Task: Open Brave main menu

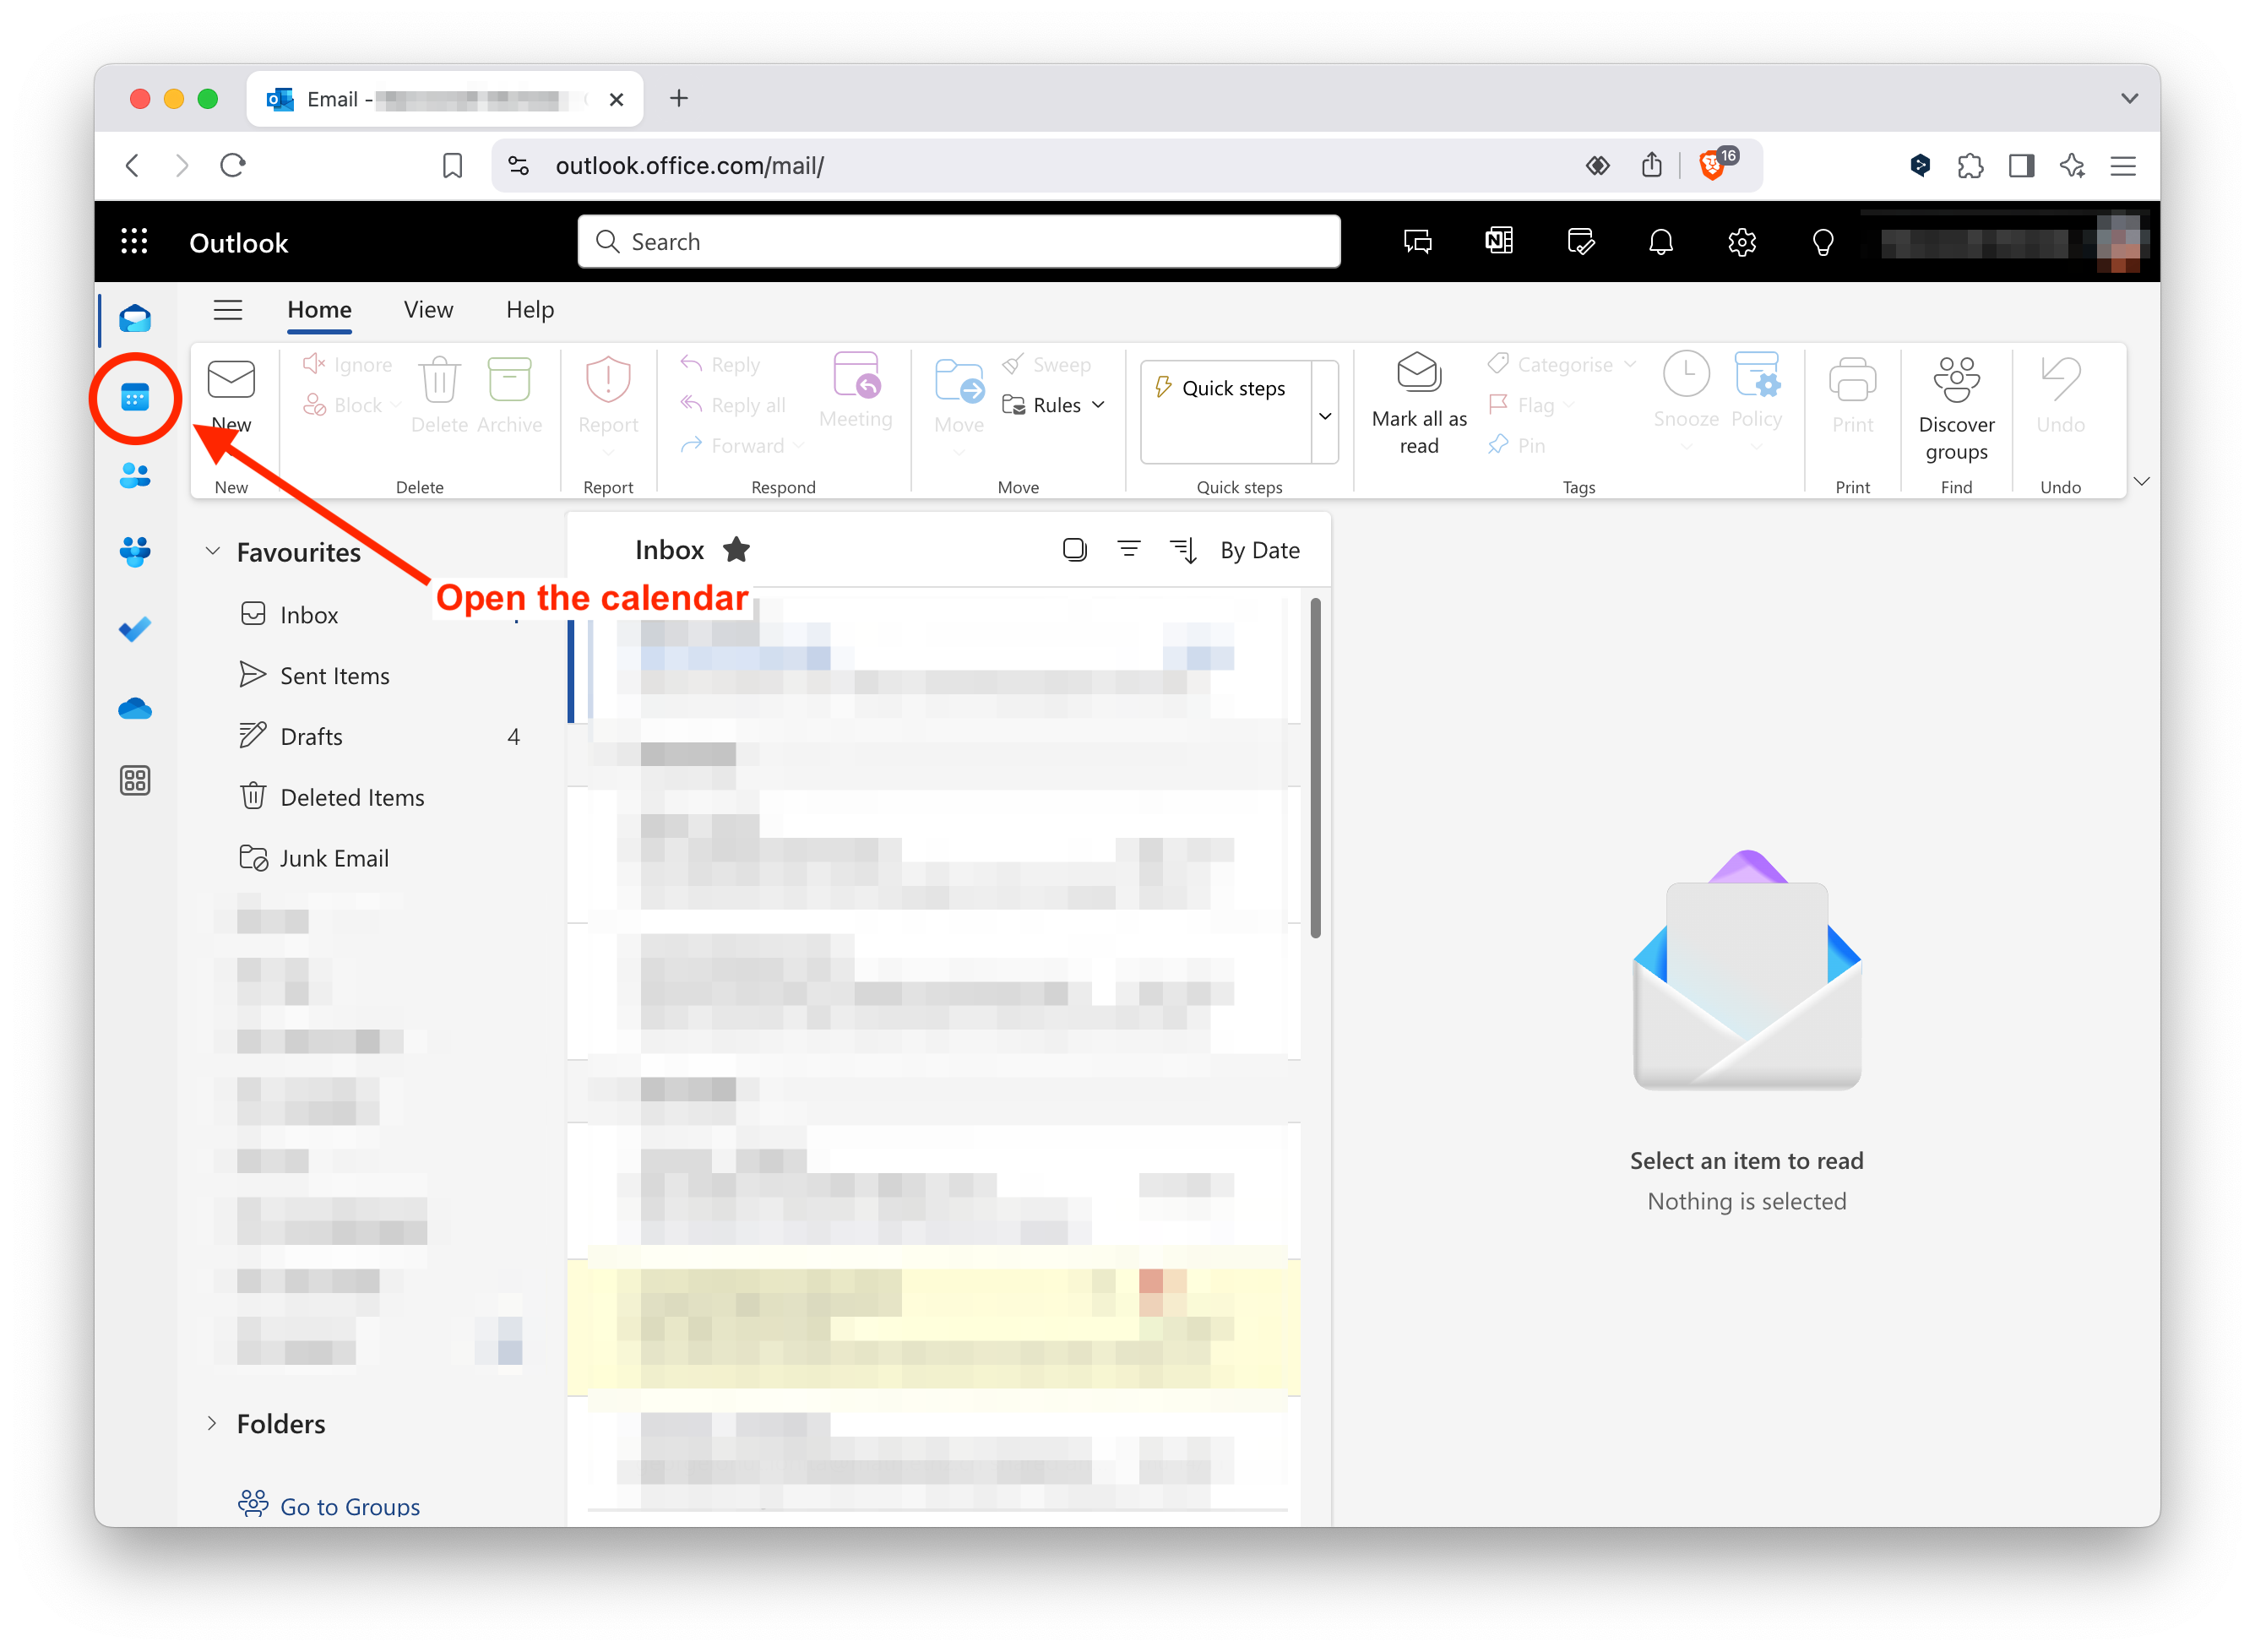Action: (x=2122, y=165)
